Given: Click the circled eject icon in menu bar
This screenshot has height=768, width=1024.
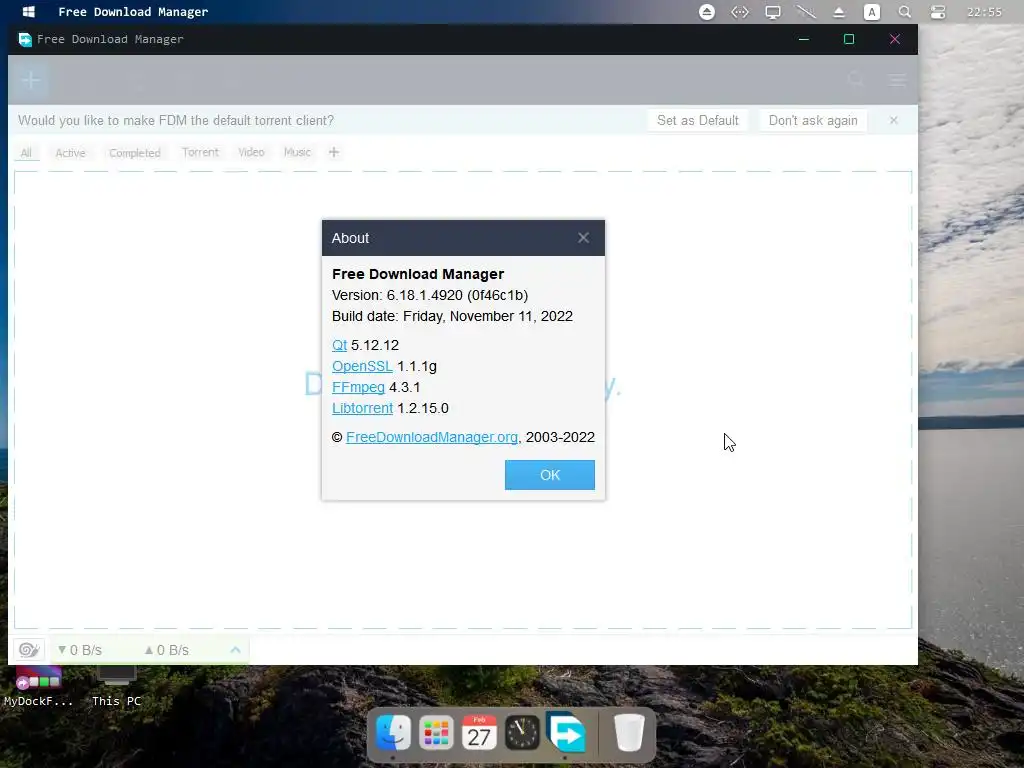Looking at the screenshot, I should [707, 12].
